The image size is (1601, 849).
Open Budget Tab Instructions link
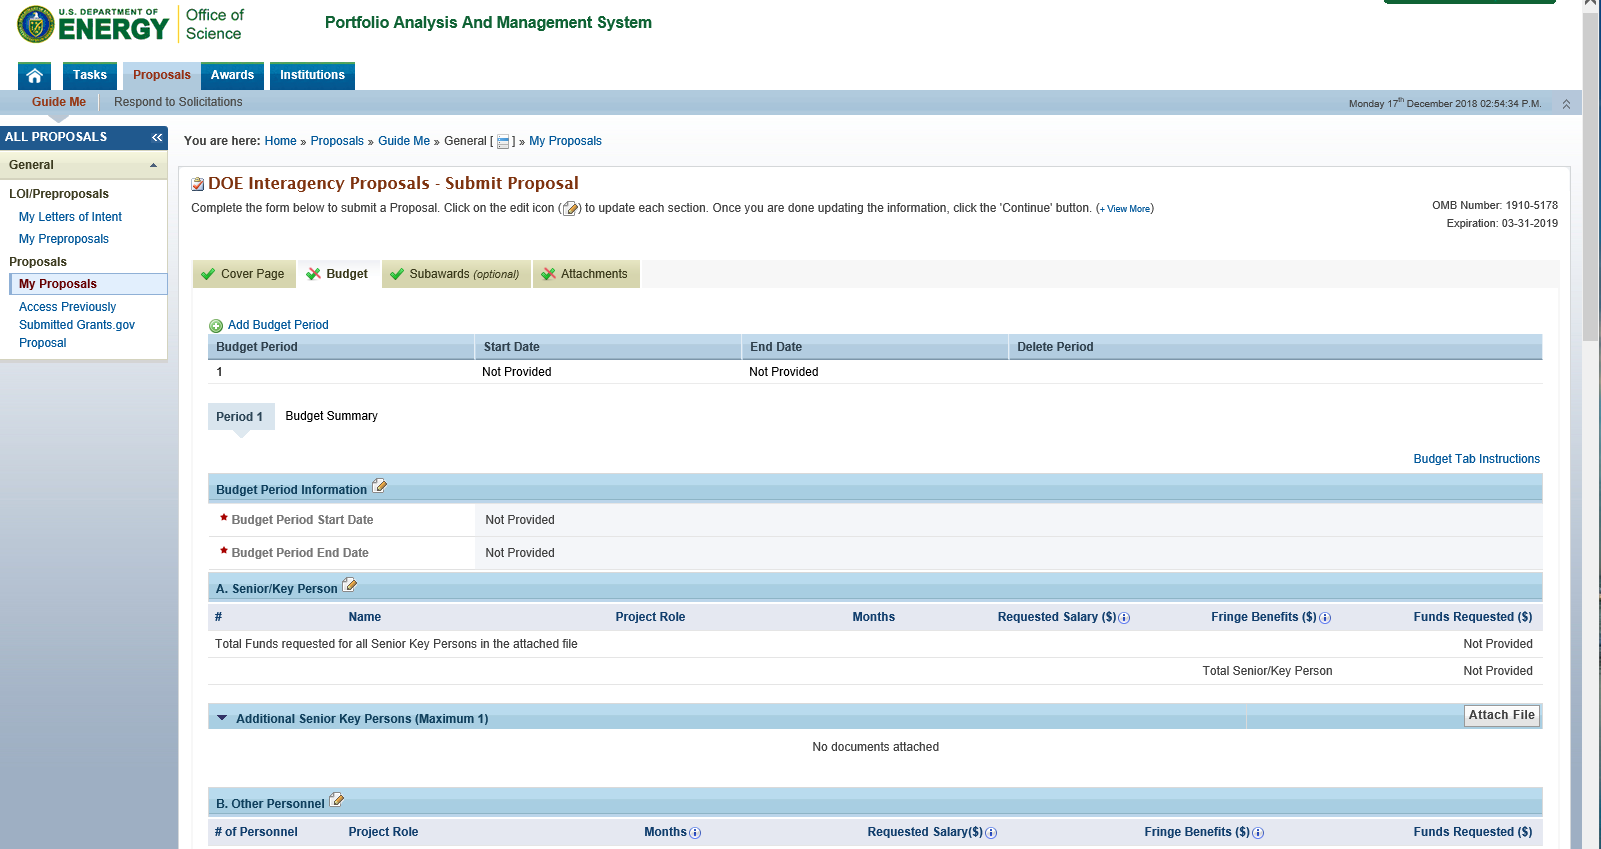[x=1477, y=459]
